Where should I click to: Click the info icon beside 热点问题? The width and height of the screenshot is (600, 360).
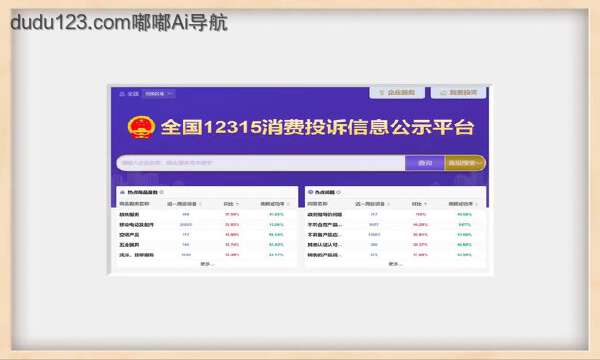pos(339,192)
